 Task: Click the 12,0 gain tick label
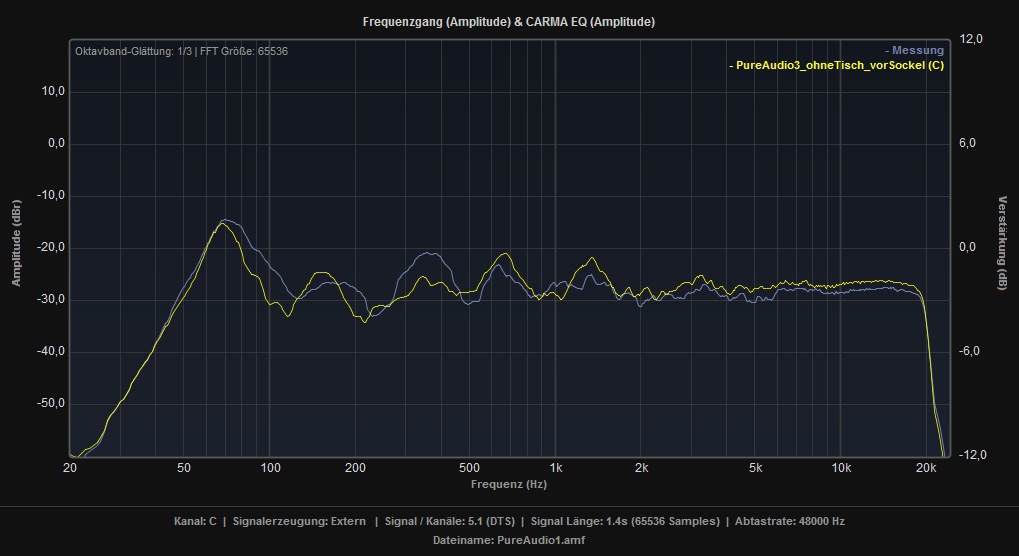972,39
